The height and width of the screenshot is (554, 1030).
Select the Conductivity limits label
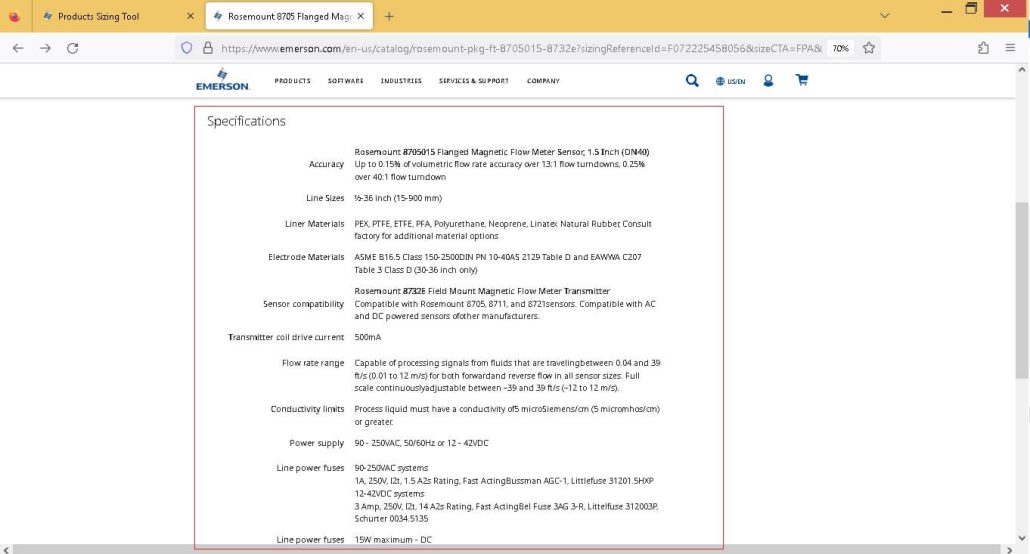pyautogui.click(x=307, y=409)
